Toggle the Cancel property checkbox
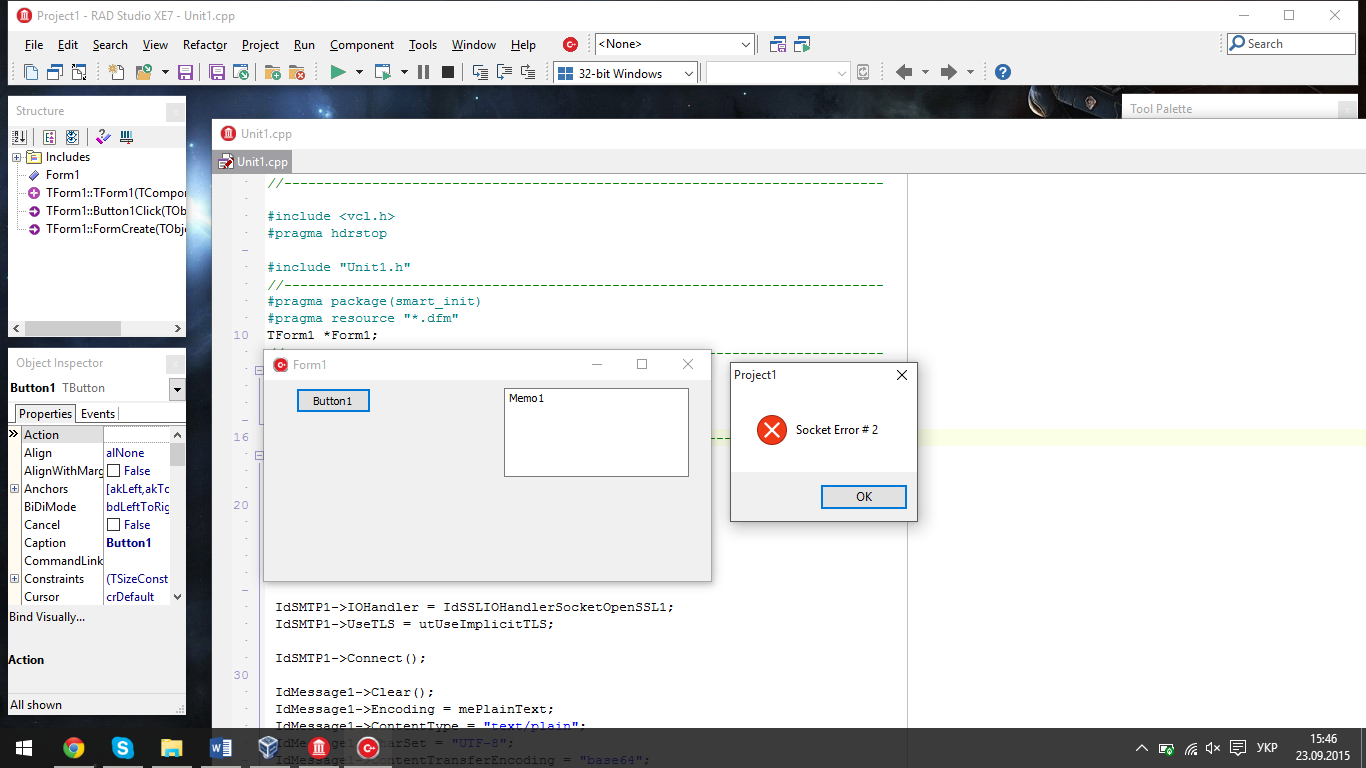The height and width of the screenshot is (768, 1366). (114, 525)
